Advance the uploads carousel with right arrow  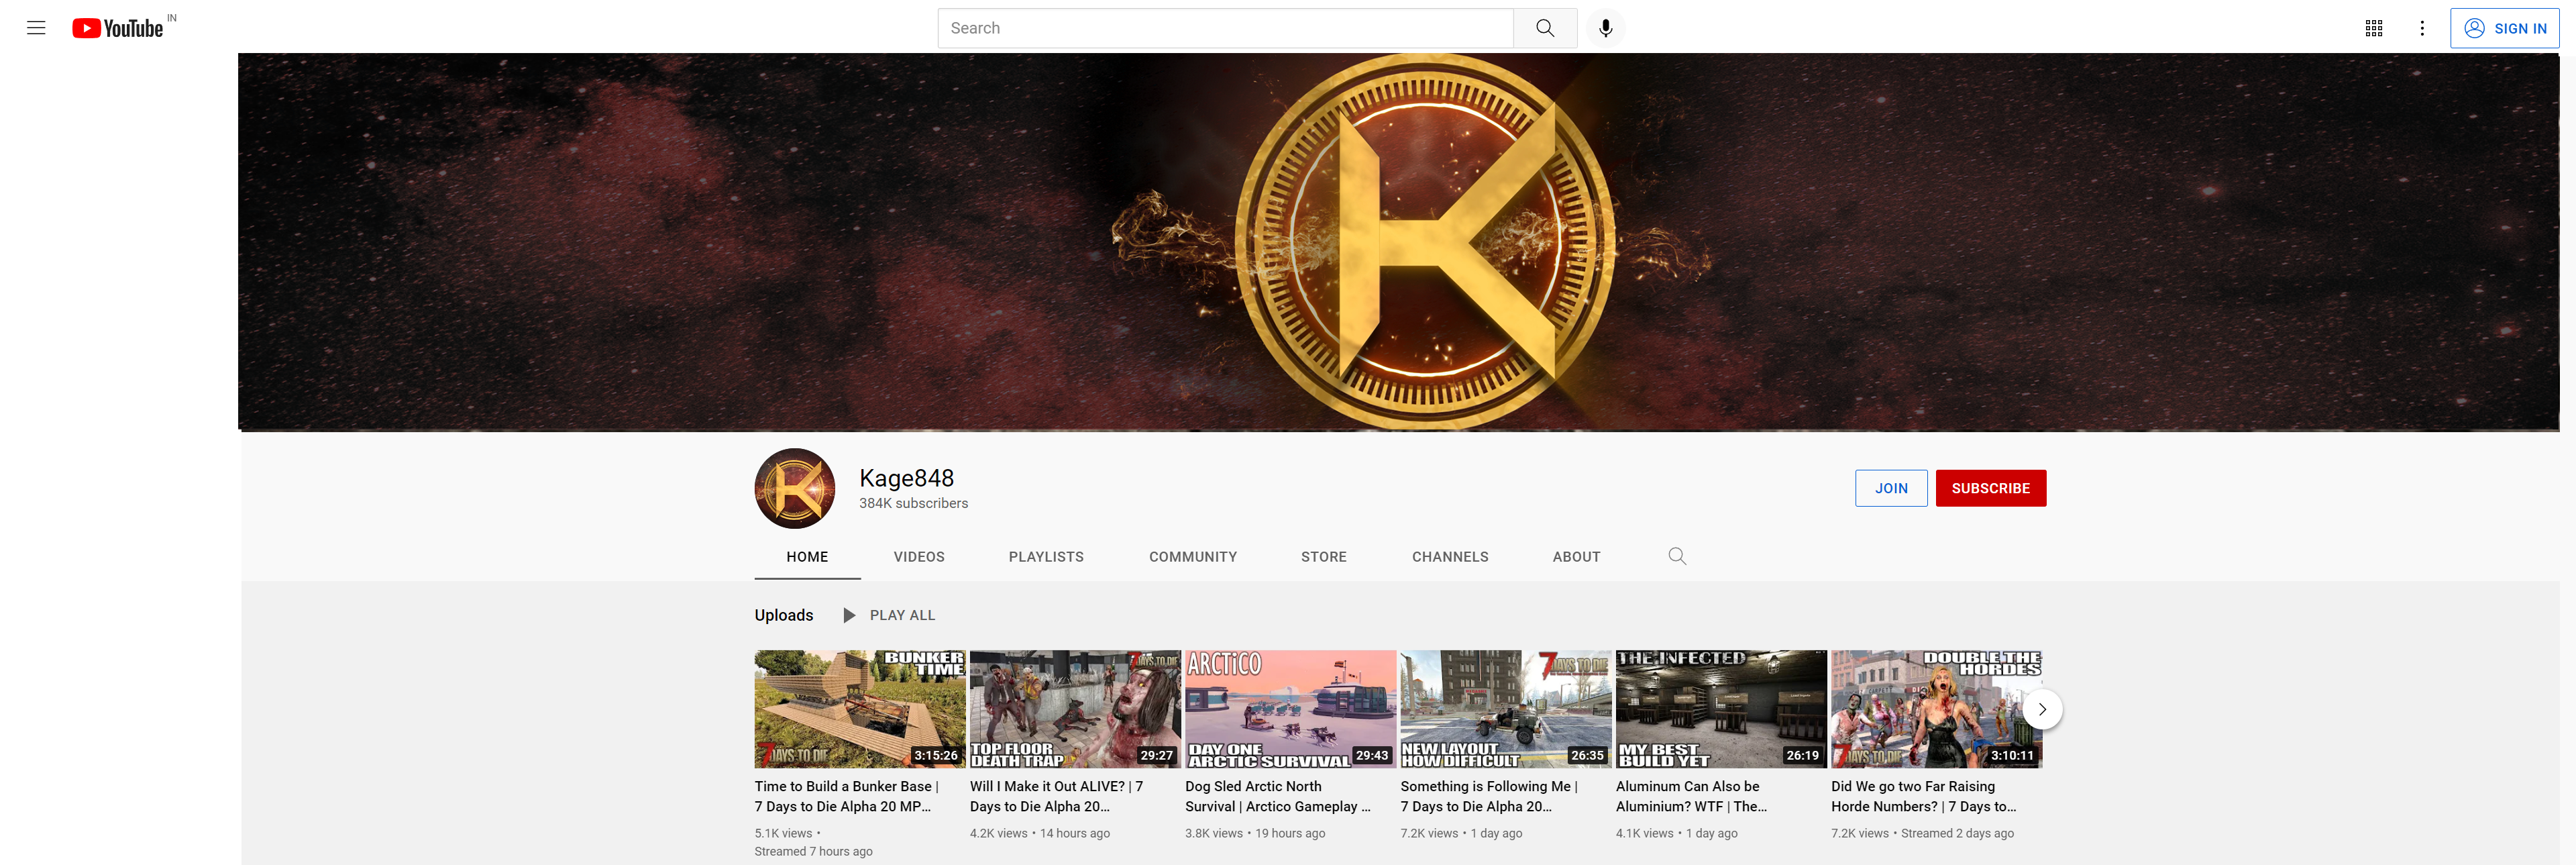point(2042,709)
